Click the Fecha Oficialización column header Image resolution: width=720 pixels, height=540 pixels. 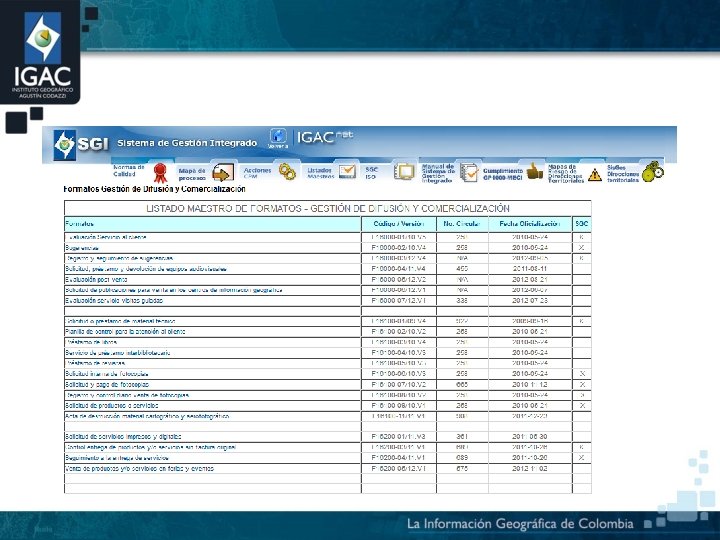[x=530, y=224]
